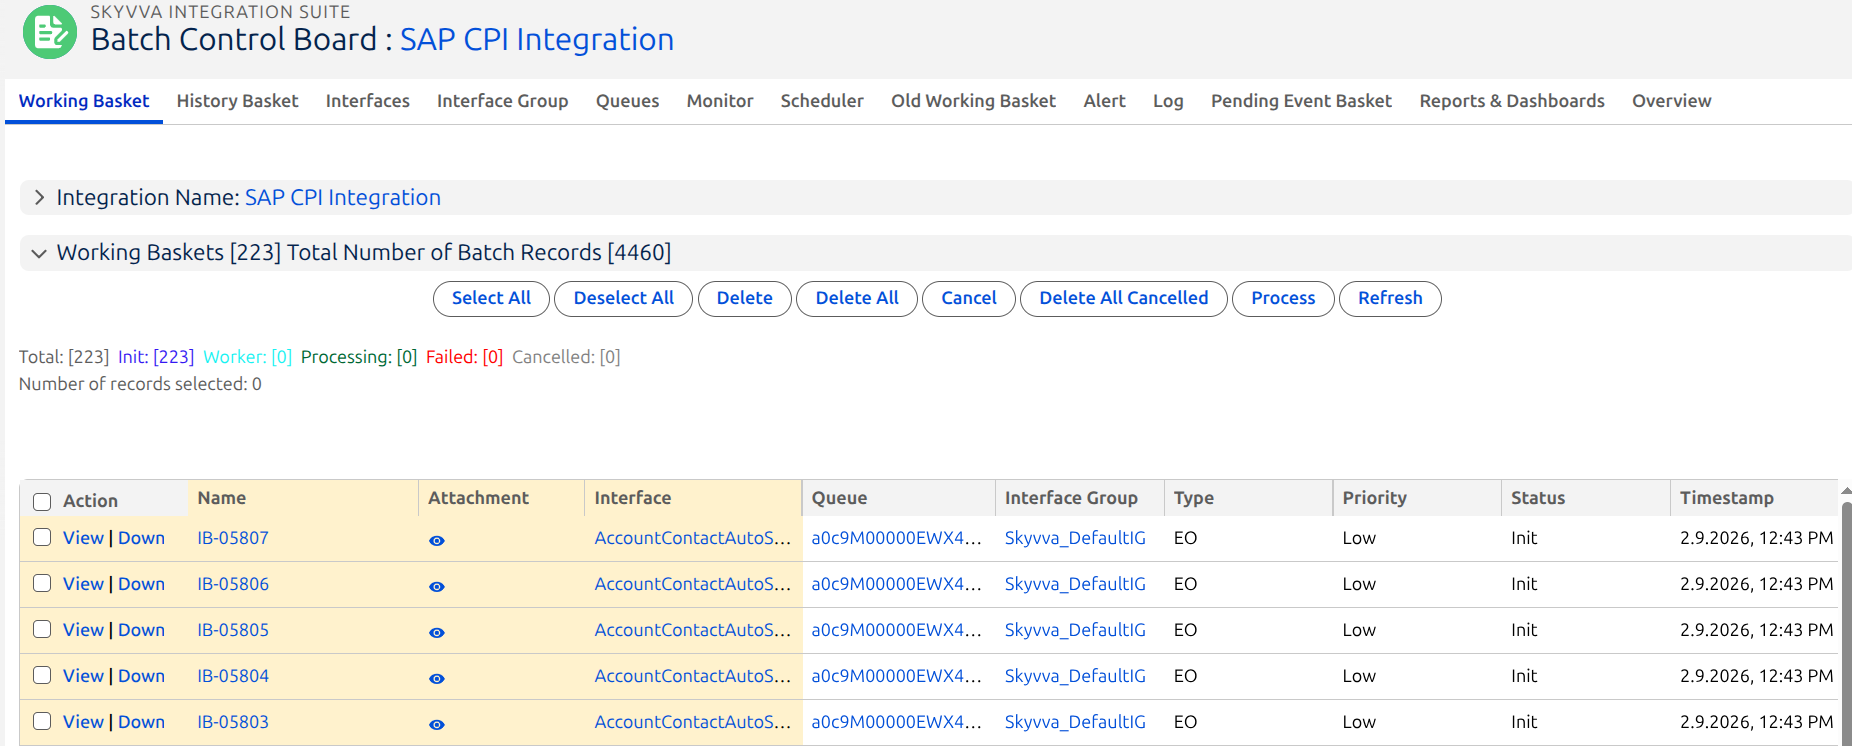Open the Reports & Dashboards tab
Image resolution: width=1852 pixels, height=746 pixels.
[1512, 101]
